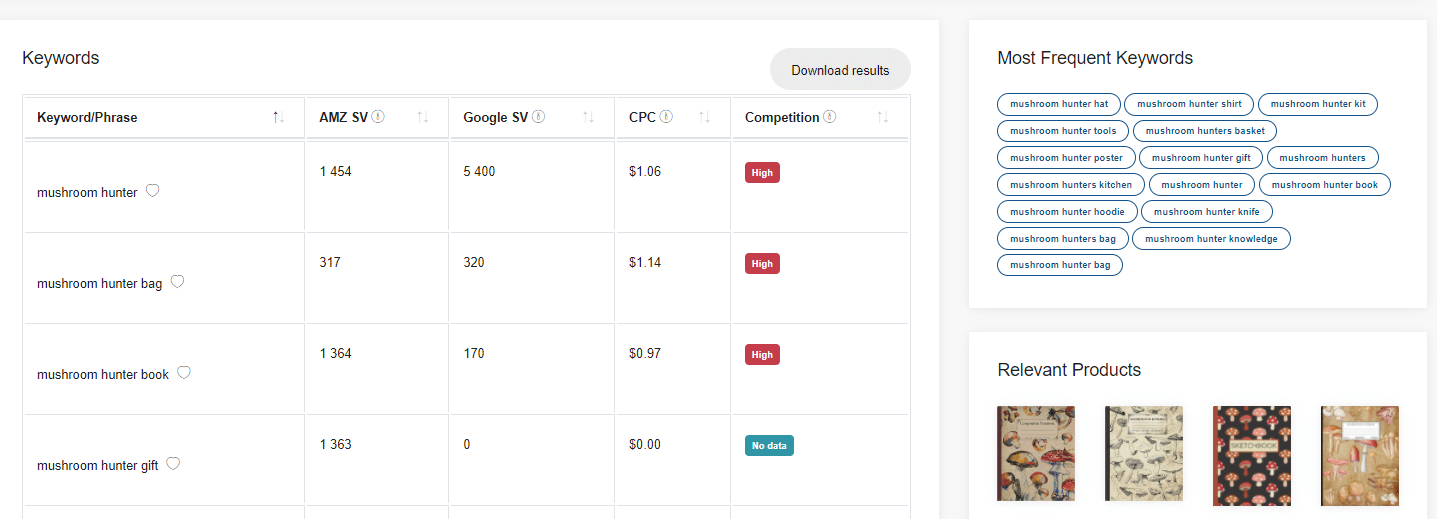Click CPC value $1.06
The width and height of the screenshot is (1437, 519).
(645, 172)
